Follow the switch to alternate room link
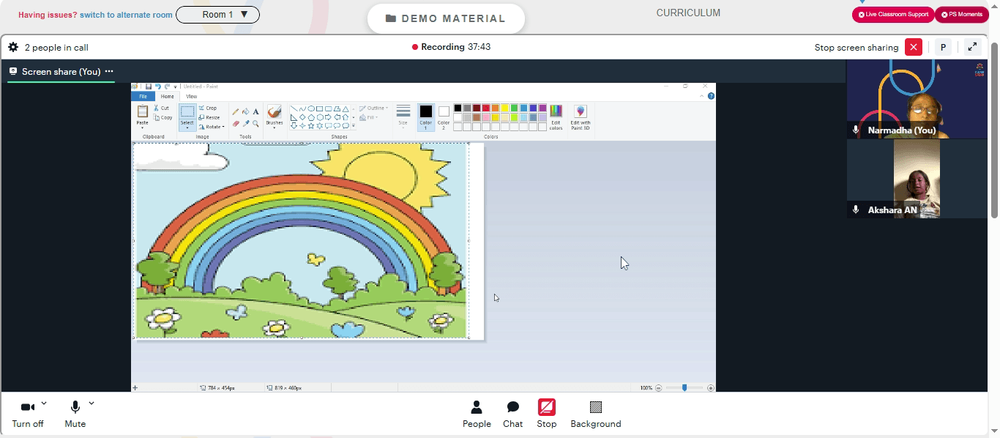 pos(126,15)
